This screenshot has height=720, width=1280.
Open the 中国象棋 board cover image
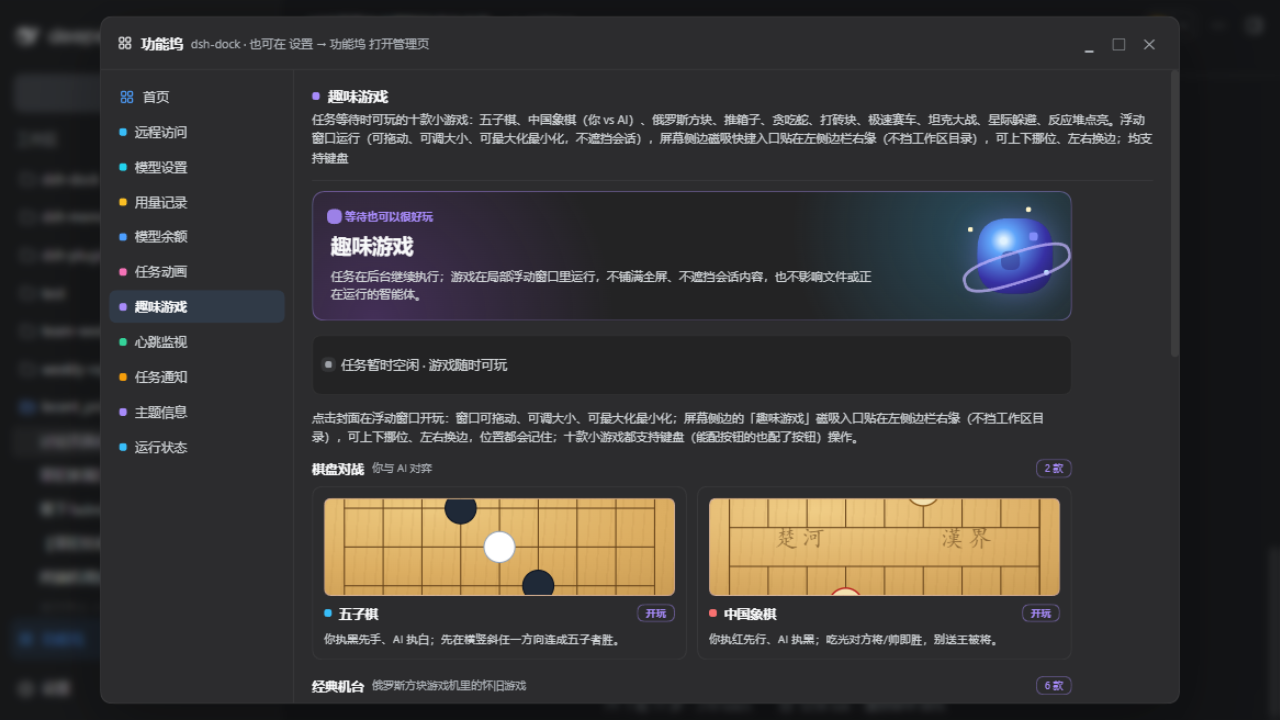pos(884,547)
